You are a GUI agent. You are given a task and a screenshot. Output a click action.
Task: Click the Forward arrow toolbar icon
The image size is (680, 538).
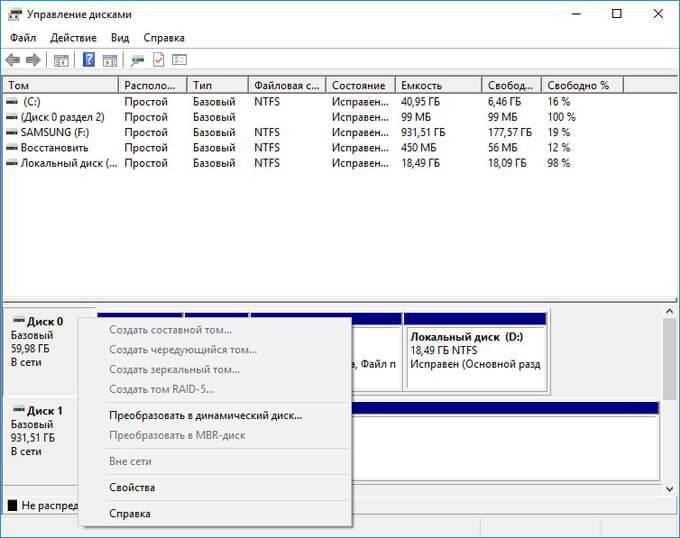[x=33, y=60]
